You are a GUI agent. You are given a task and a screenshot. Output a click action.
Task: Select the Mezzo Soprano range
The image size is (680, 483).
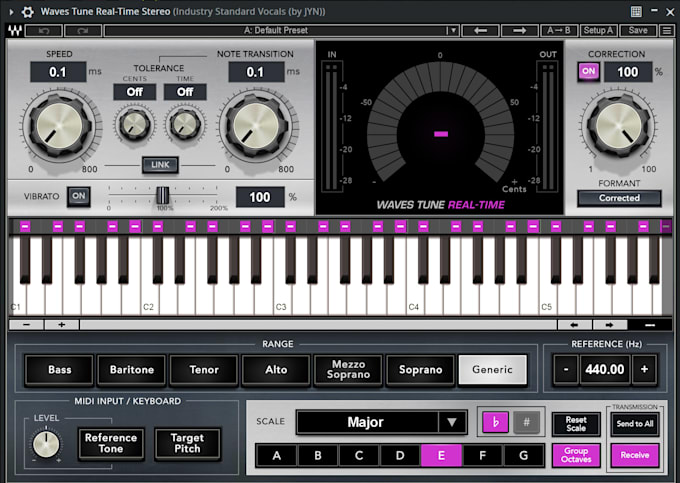coord(348,370)
